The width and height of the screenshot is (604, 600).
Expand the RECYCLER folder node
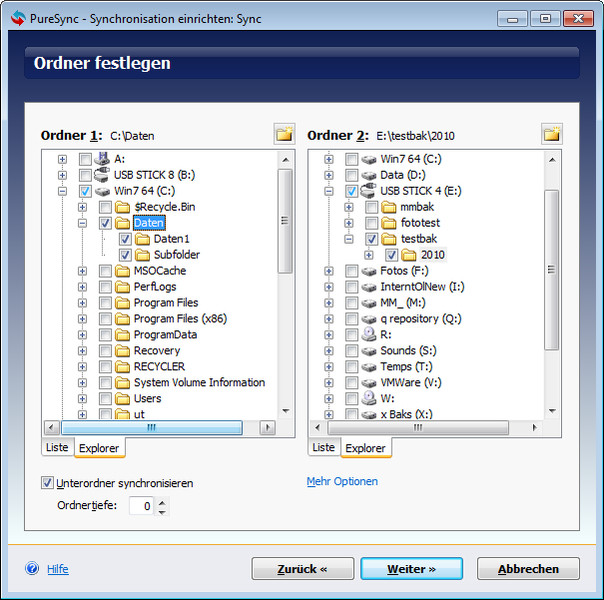(82, 367)
